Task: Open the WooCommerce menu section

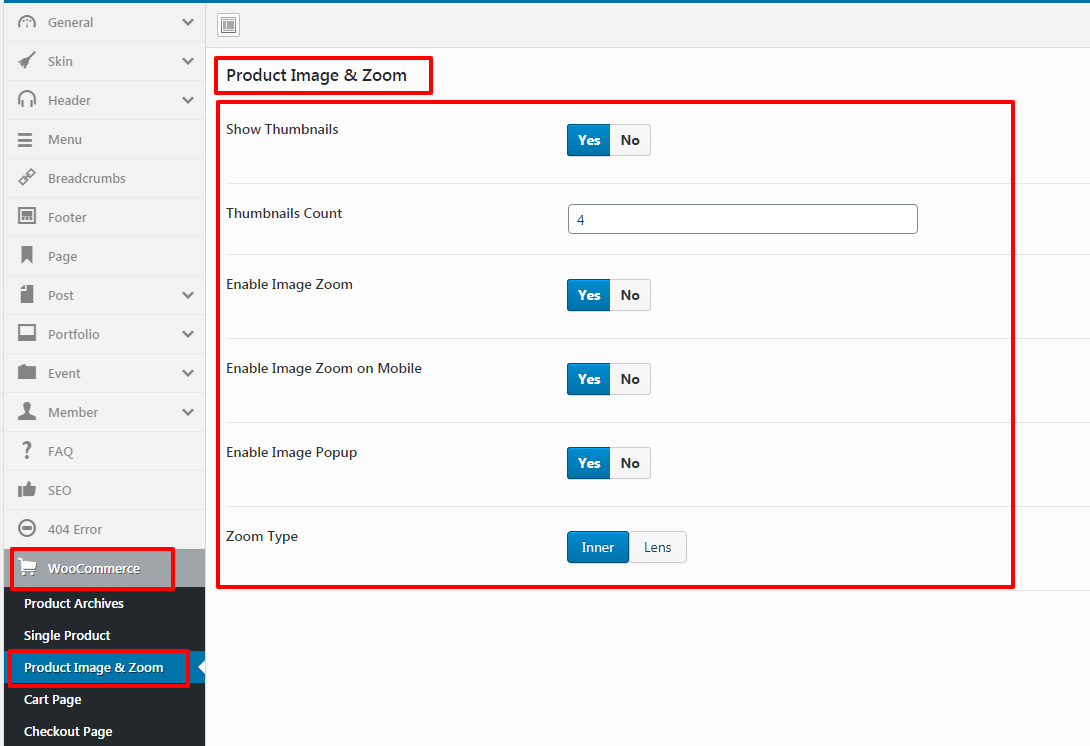Action: point(104,568)
